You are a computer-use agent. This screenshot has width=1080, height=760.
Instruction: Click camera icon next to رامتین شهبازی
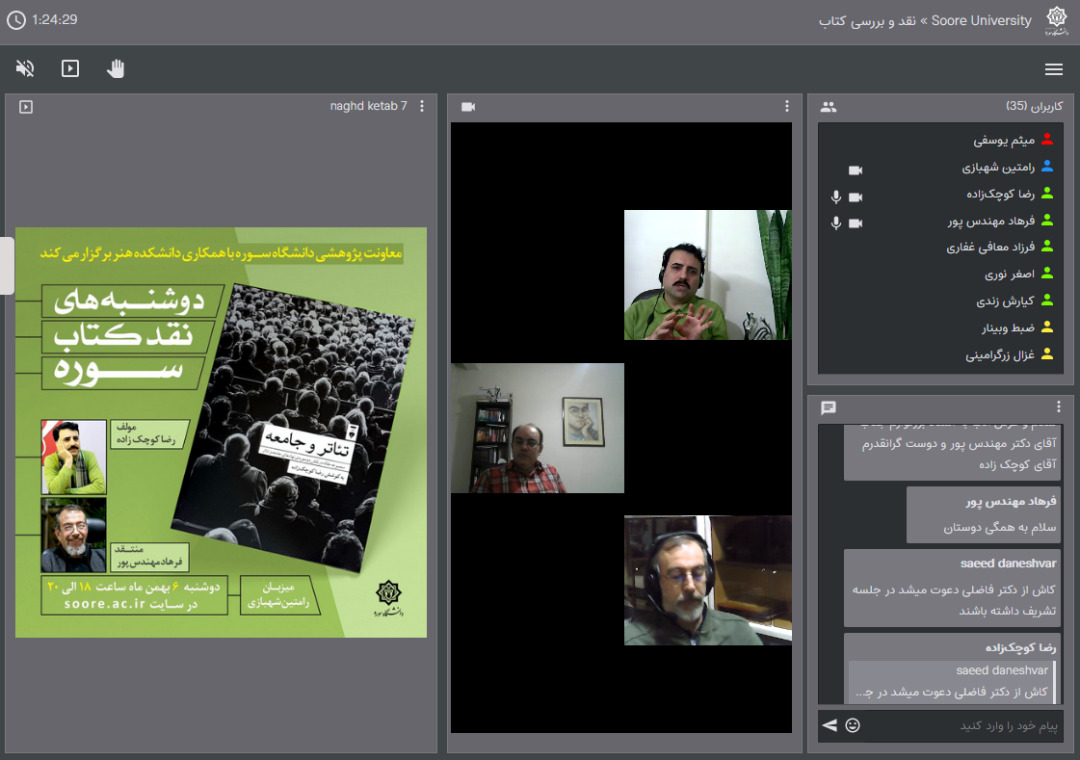click(855, 170)
